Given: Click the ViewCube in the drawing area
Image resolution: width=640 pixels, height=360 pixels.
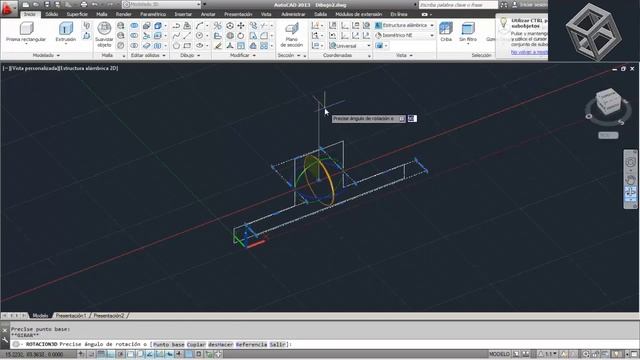Looking at the screenshot, I should (608, 102).
